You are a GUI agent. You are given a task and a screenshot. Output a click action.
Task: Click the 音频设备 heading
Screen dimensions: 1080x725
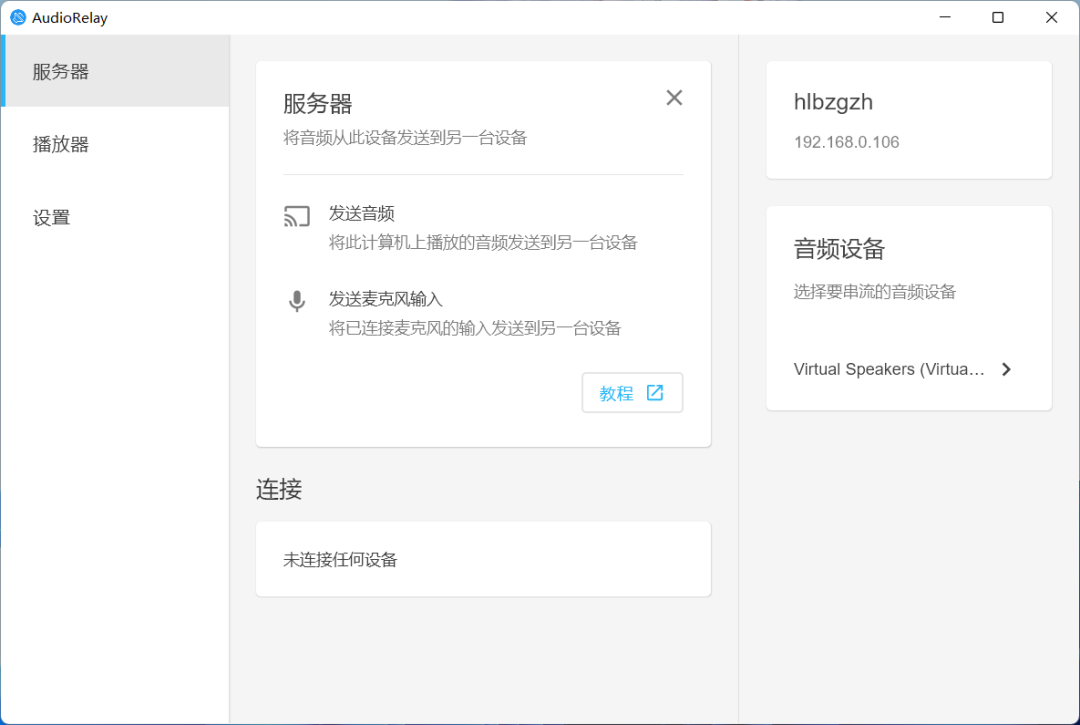pos(839,249)
